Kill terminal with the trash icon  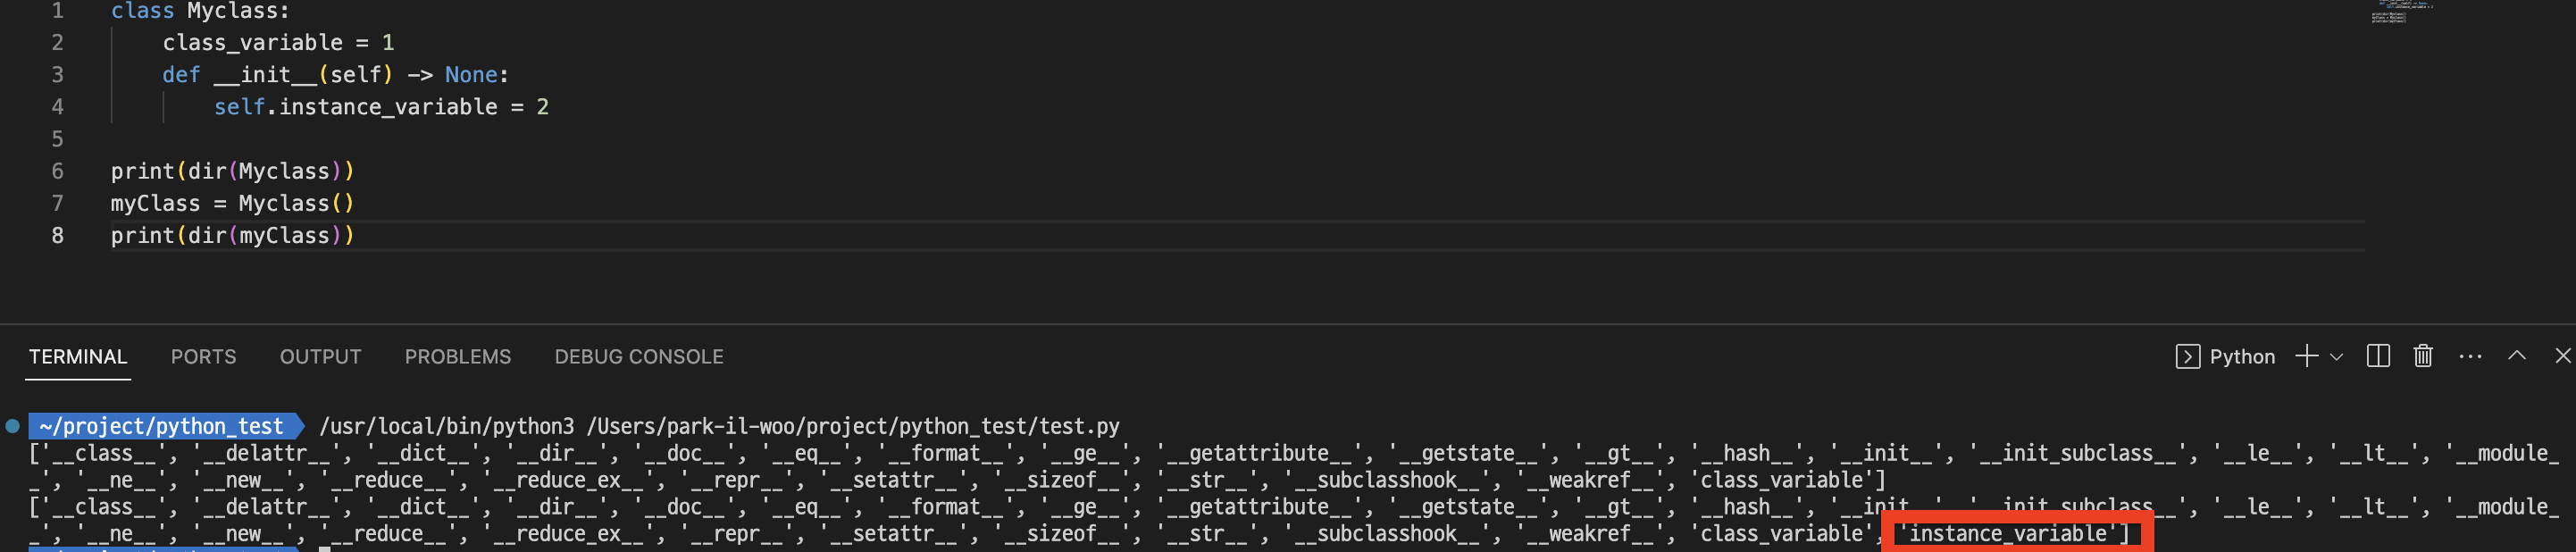pyautogui.click(x=2423, y=356)
